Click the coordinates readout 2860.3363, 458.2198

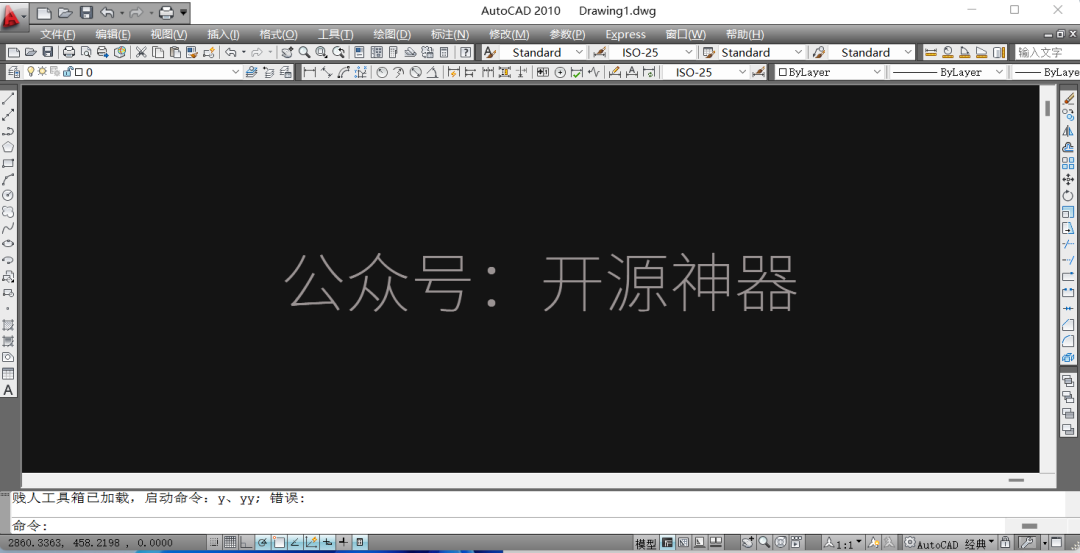91,543
